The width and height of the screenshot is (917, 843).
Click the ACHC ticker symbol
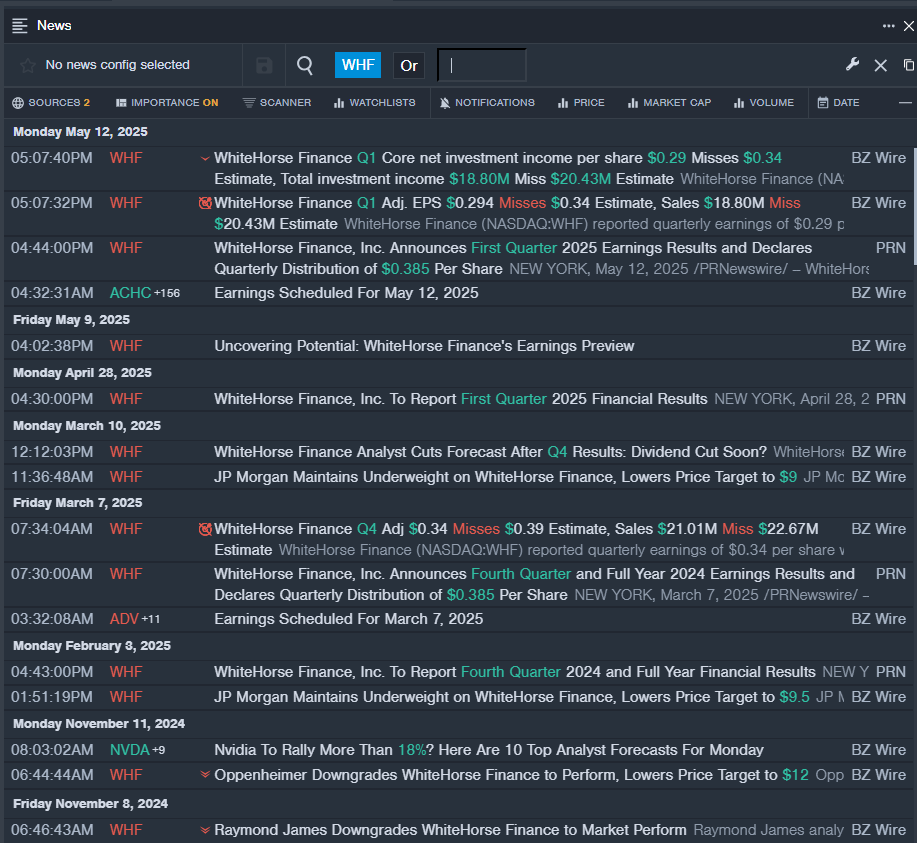(x=130, y=293)
